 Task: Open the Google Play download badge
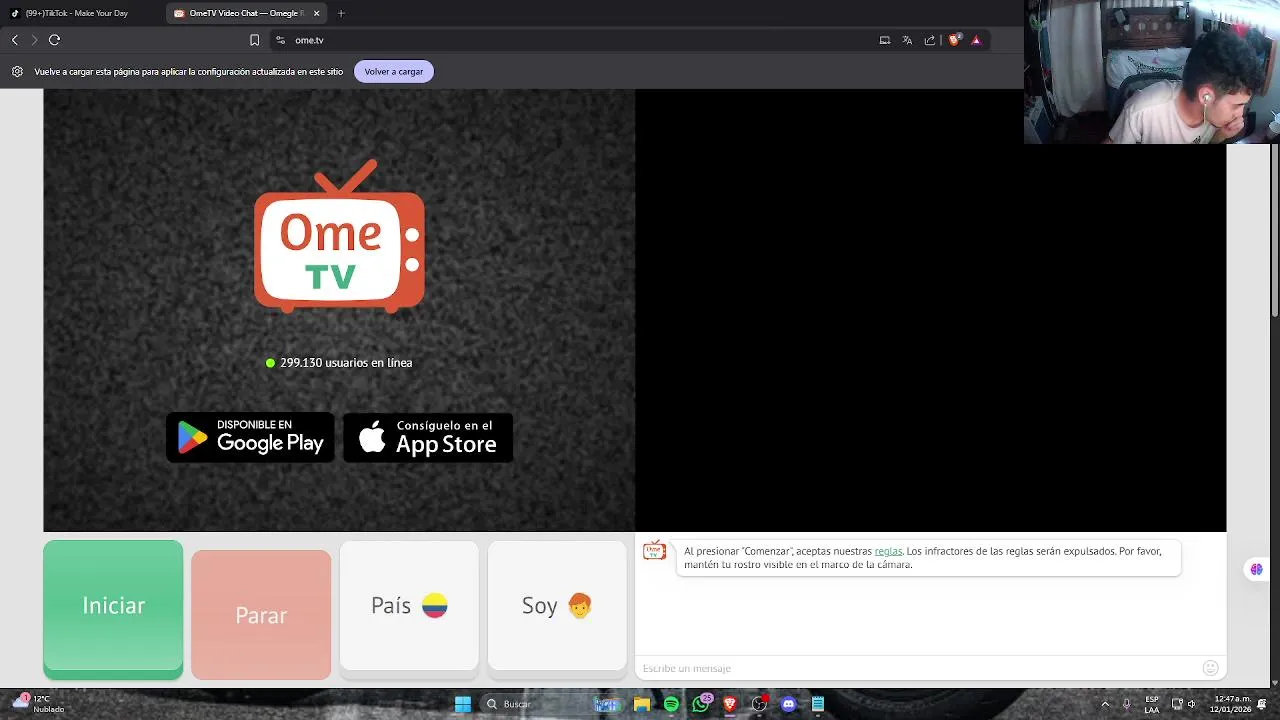point(250,437)
